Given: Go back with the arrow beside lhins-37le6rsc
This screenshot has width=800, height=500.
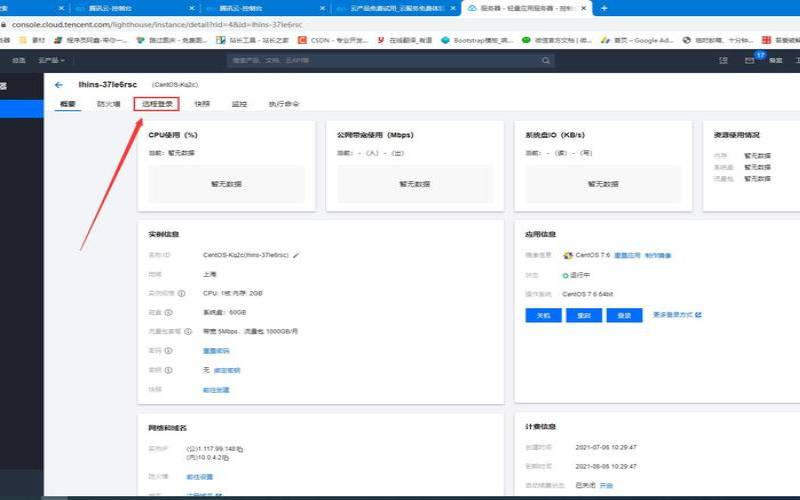Looking at the screenshot, I should 59,85.
